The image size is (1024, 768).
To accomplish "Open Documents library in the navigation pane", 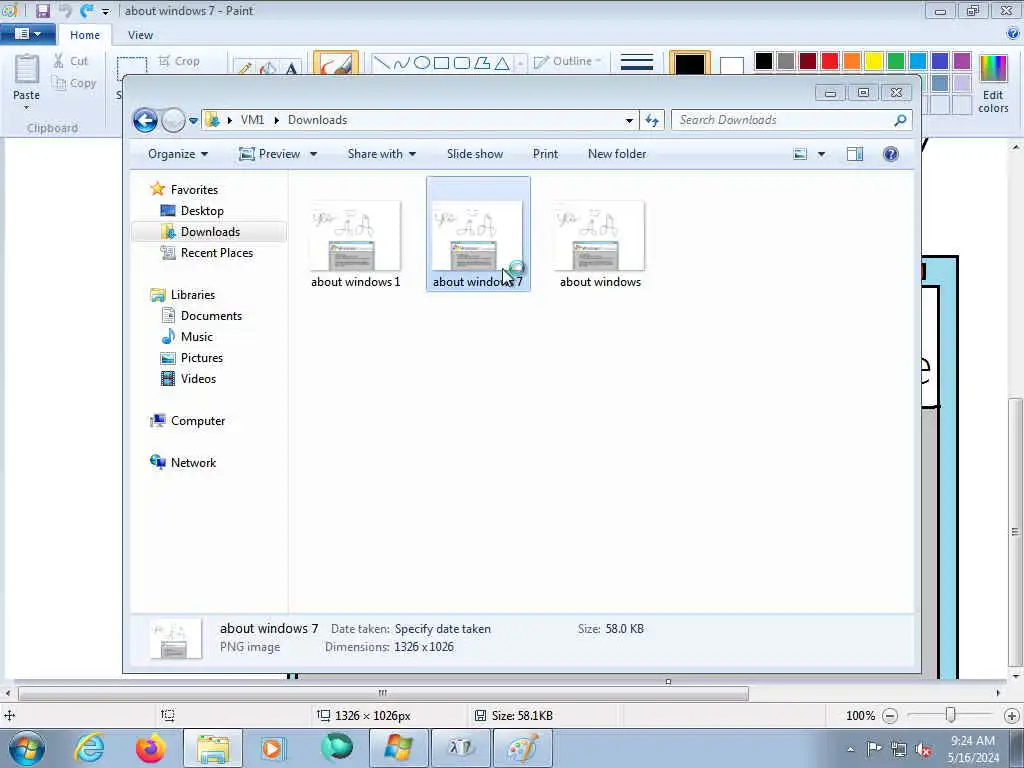I will 202,316.
